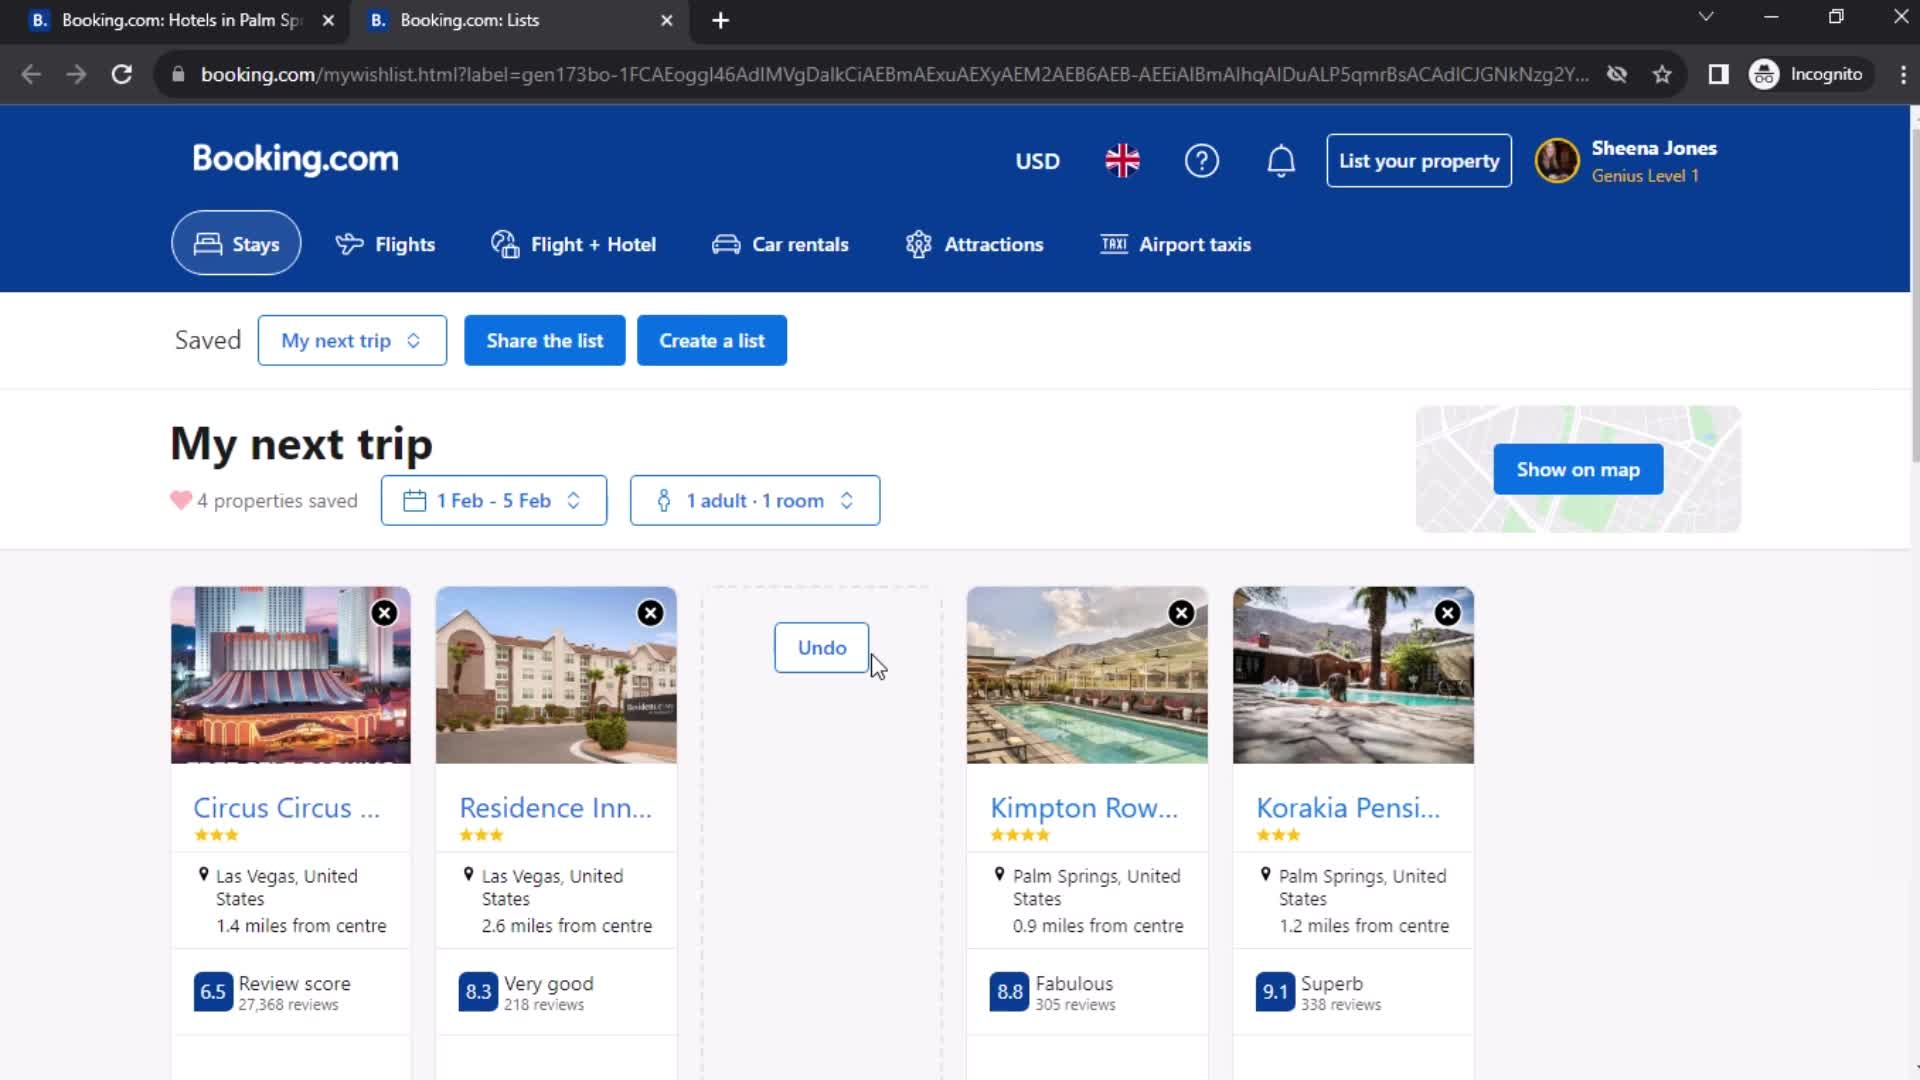The height and width of the screenshot is (1080, 1920).
Task: Open Sheena Jones profile avatar
Action: [x=1557, y=160]
